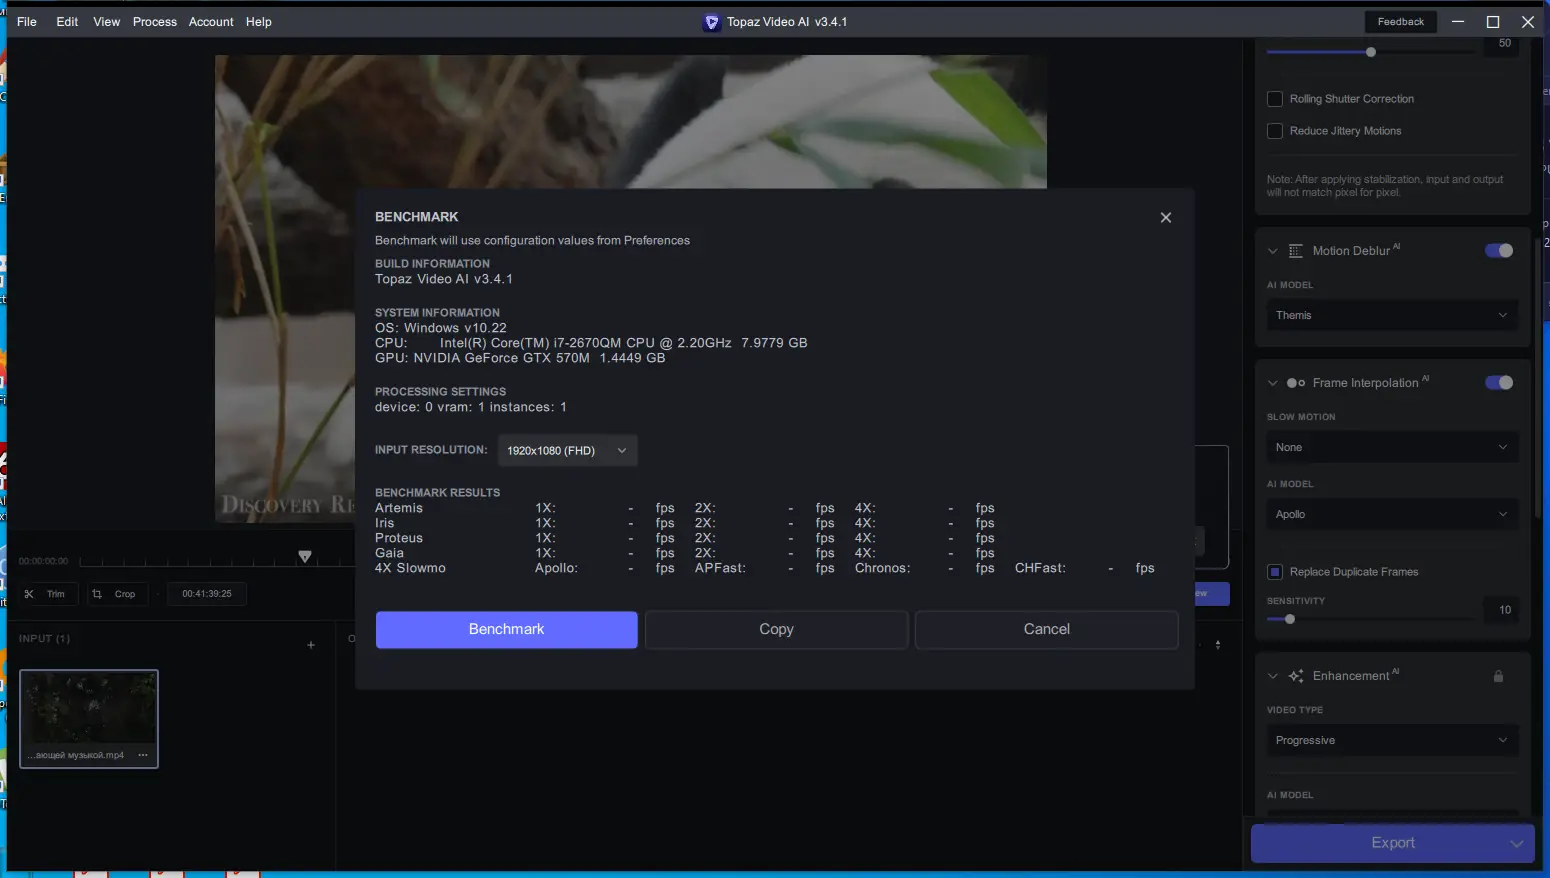Click the Frame Interpolation section icon
Viewport: 1550px width, 878px height.
(1296, 383)
